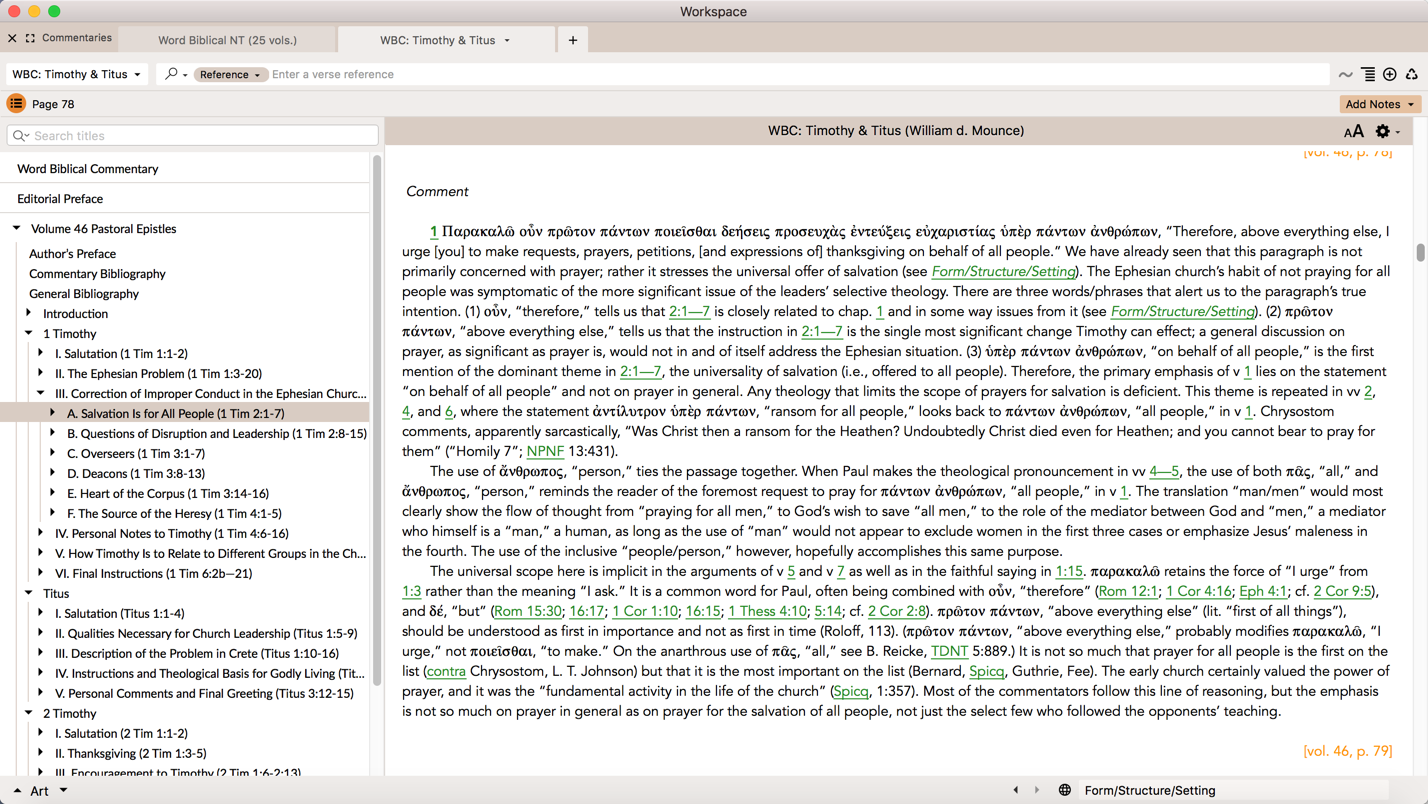The width and height of the screenshot is (1428, 804).
Task: Expand I. Salutation (1 Tim 1:1-2) node
Action: [41, 353]
